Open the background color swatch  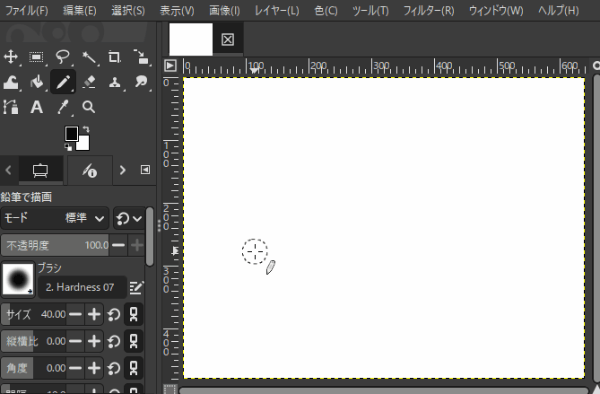click(x=83, y=144)
